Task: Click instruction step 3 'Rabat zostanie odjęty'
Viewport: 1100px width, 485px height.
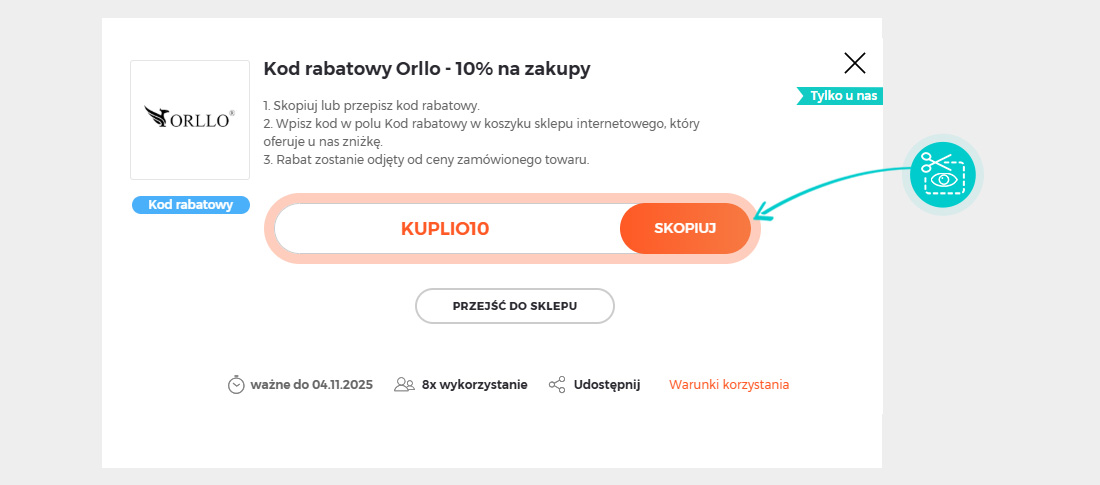Action: (426, 159)
